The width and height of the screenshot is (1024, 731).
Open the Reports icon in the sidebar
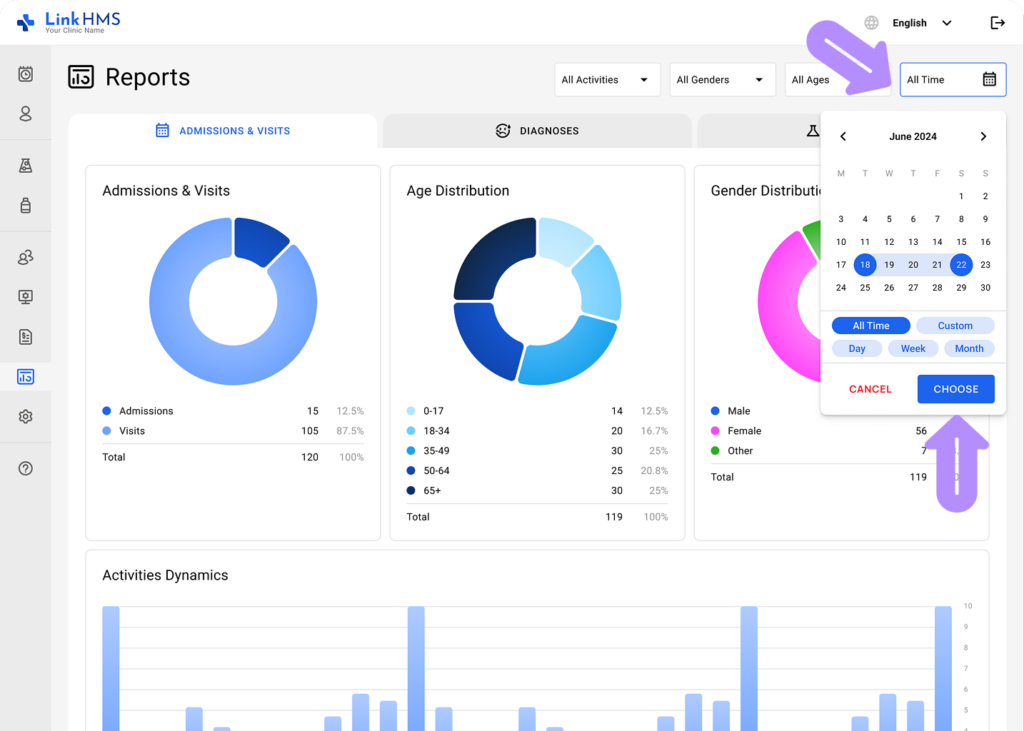(x=25, y=376)
